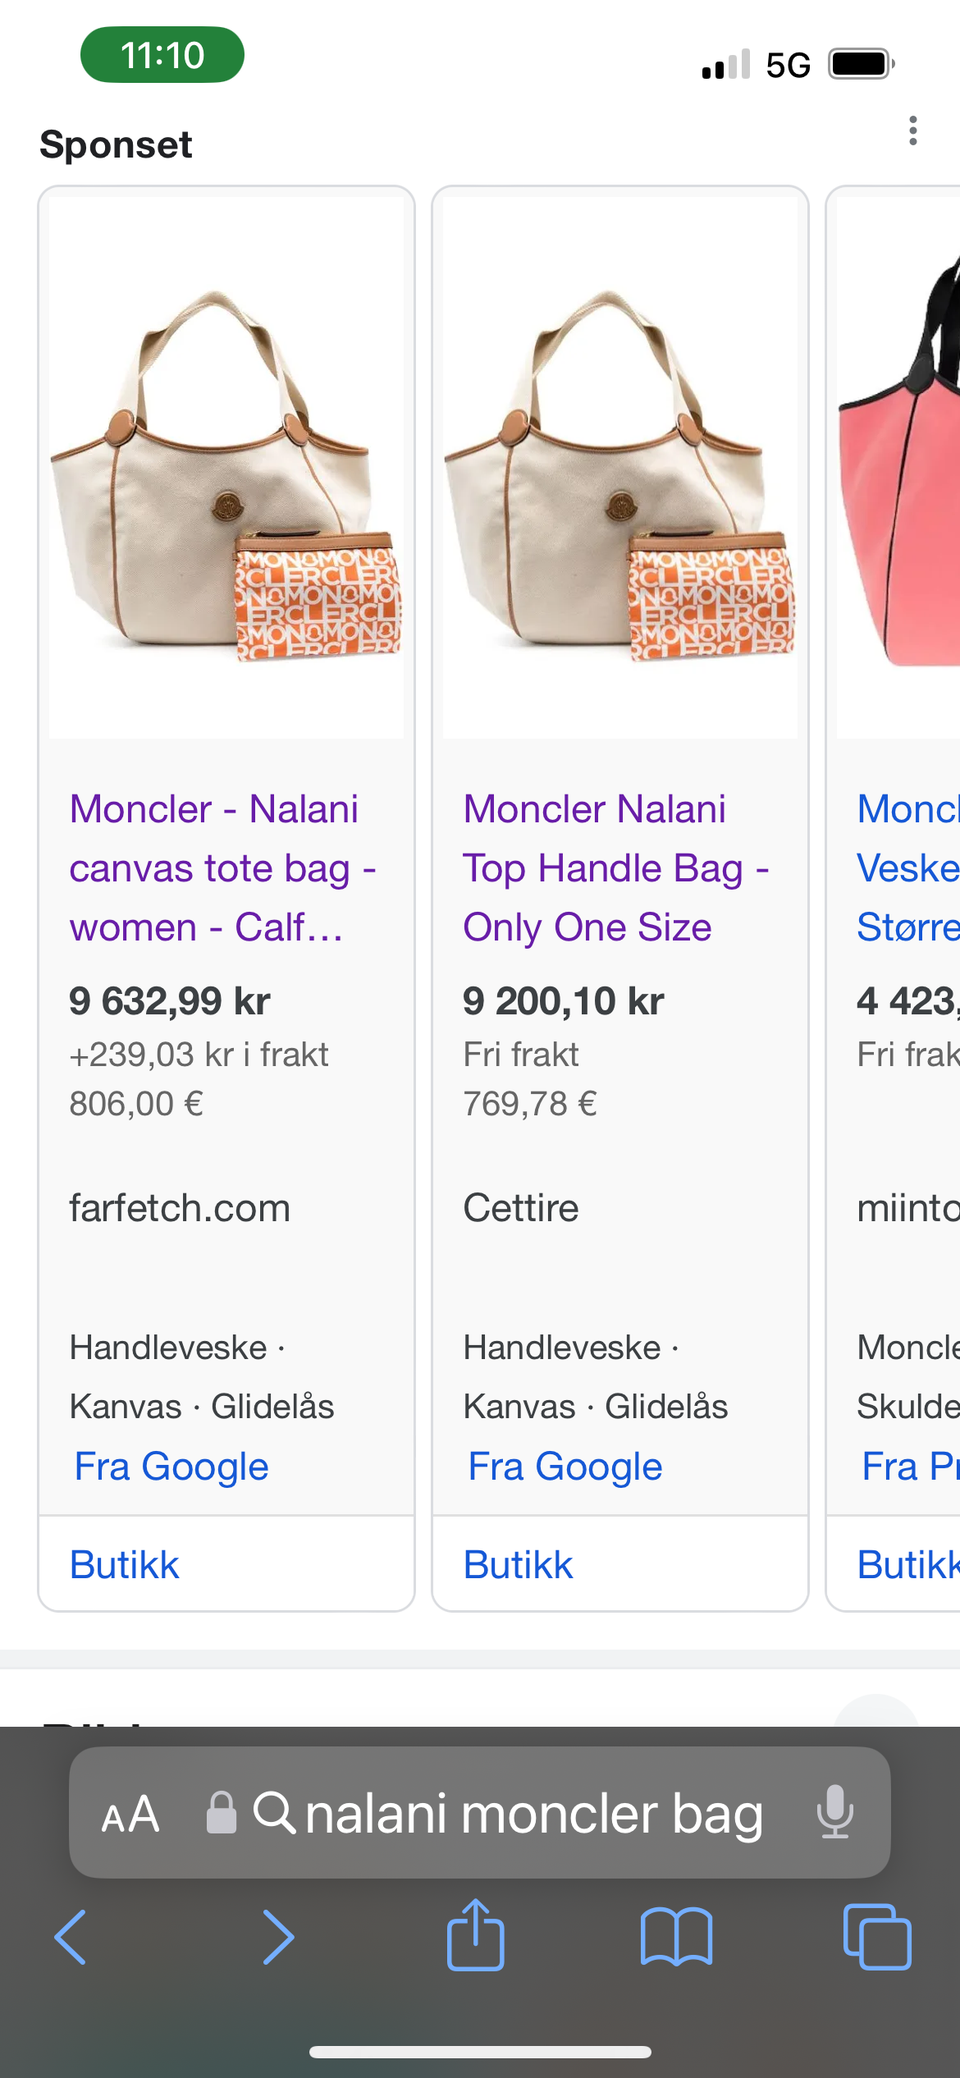
Task: Tap Fra Google under Cettire listing
Action: 565,1466
